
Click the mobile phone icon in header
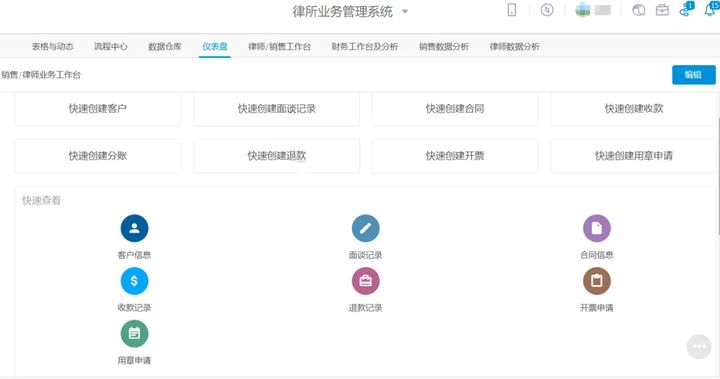click(512, 10)
